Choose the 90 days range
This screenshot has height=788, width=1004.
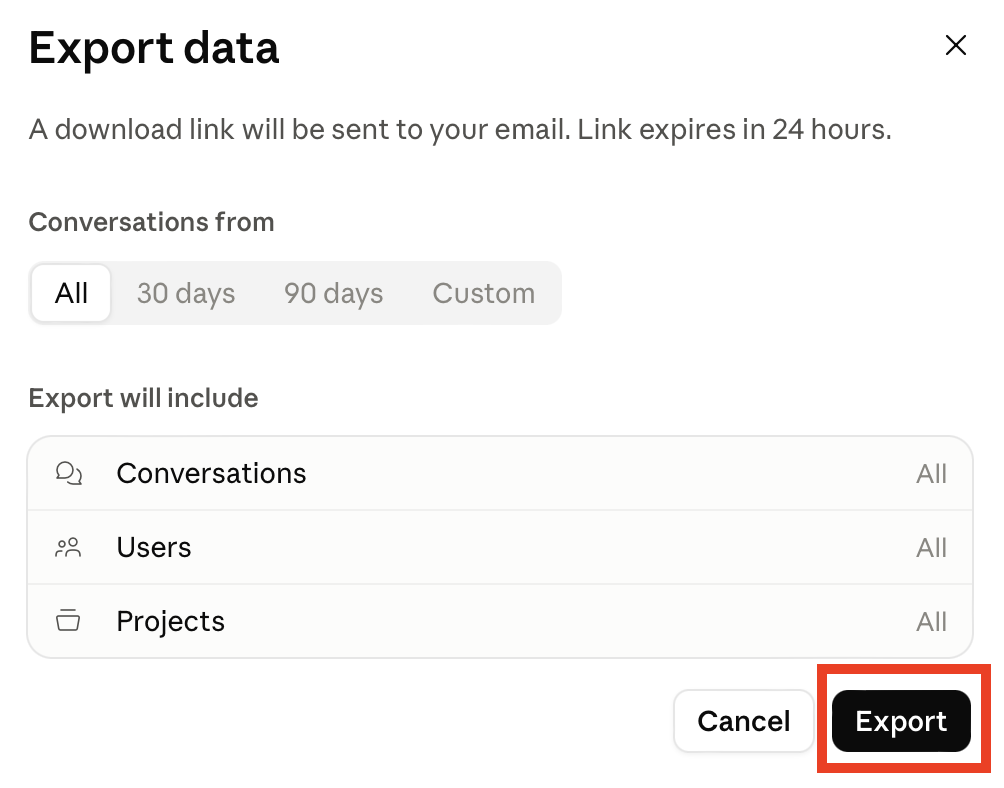334,293
